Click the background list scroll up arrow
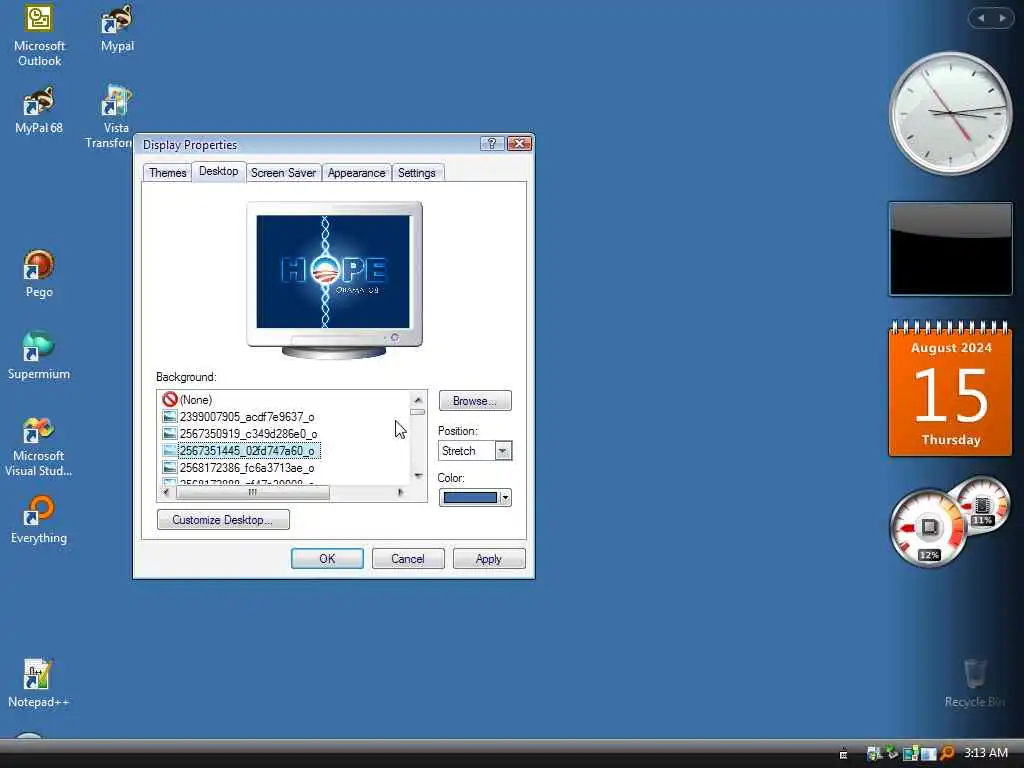This screenshot has height=768, width=1024. (418, 399)
